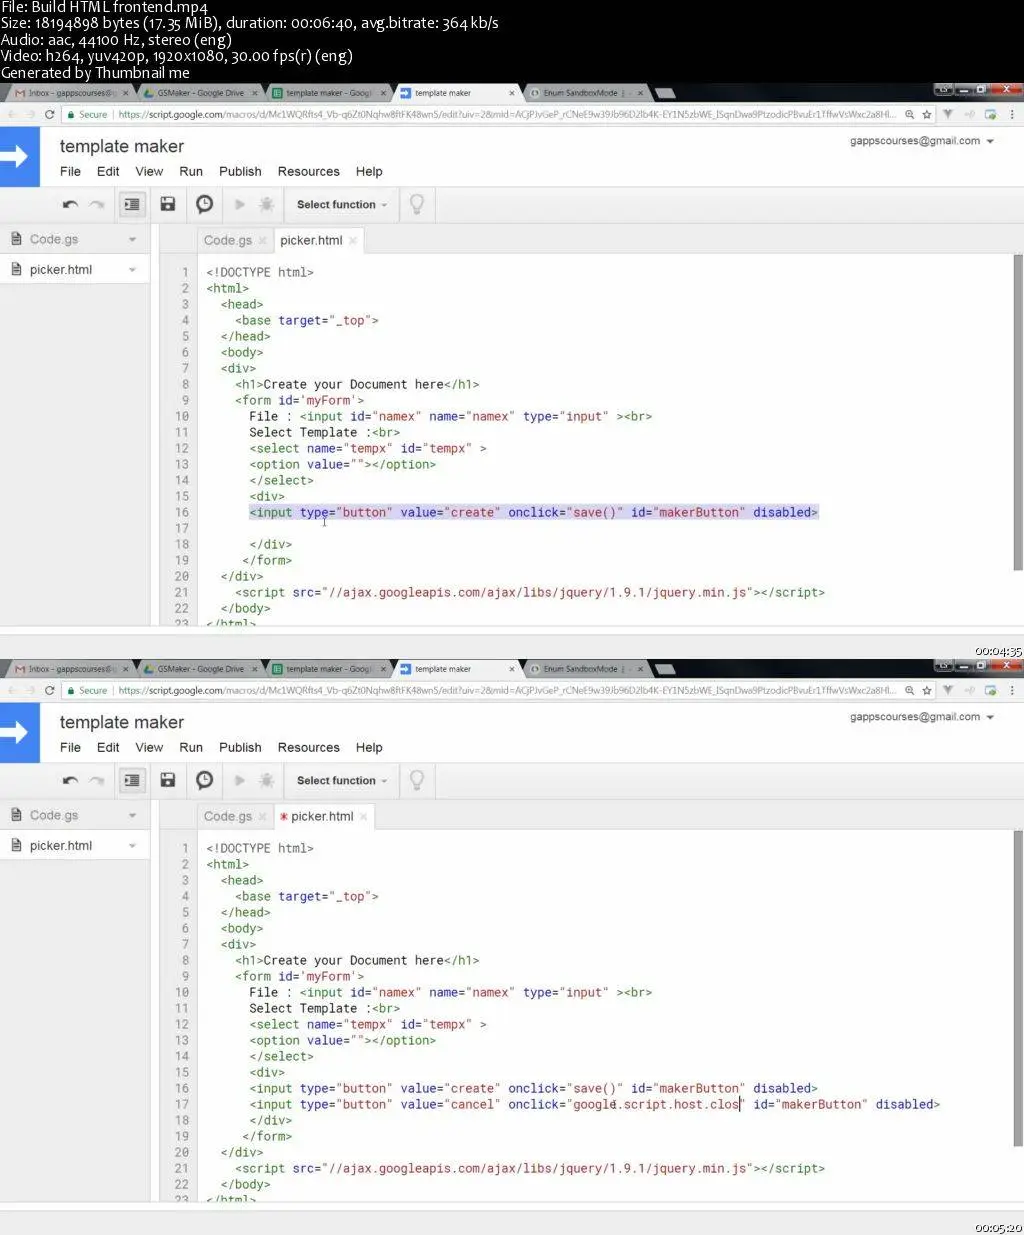Image resolution: width=1024 pixels, height=1235 pixels.
Task: Click blue arrow Apps Script logo, 00:05:20 frame
Action: [x=19, y=732]
